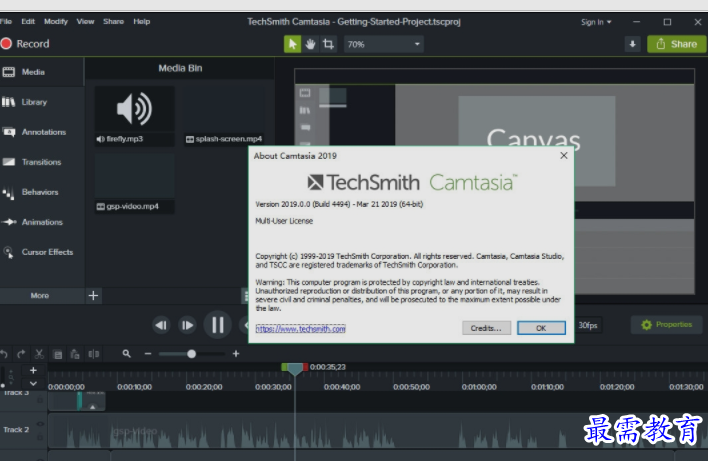Image resolution: width=708 pixels, height=461 pixels.
Task: Click the timeline zoom in plus button
Action: click(x=236, y=354)
